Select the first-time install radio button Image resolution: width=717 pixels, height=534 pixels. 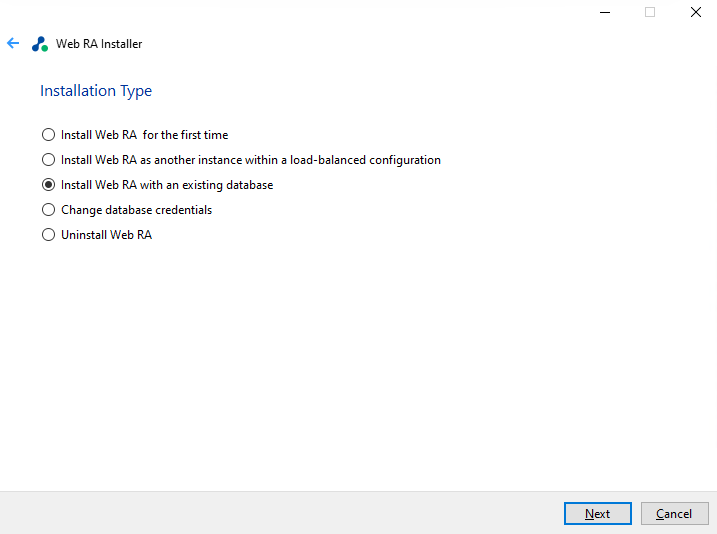tap(48, 135)
